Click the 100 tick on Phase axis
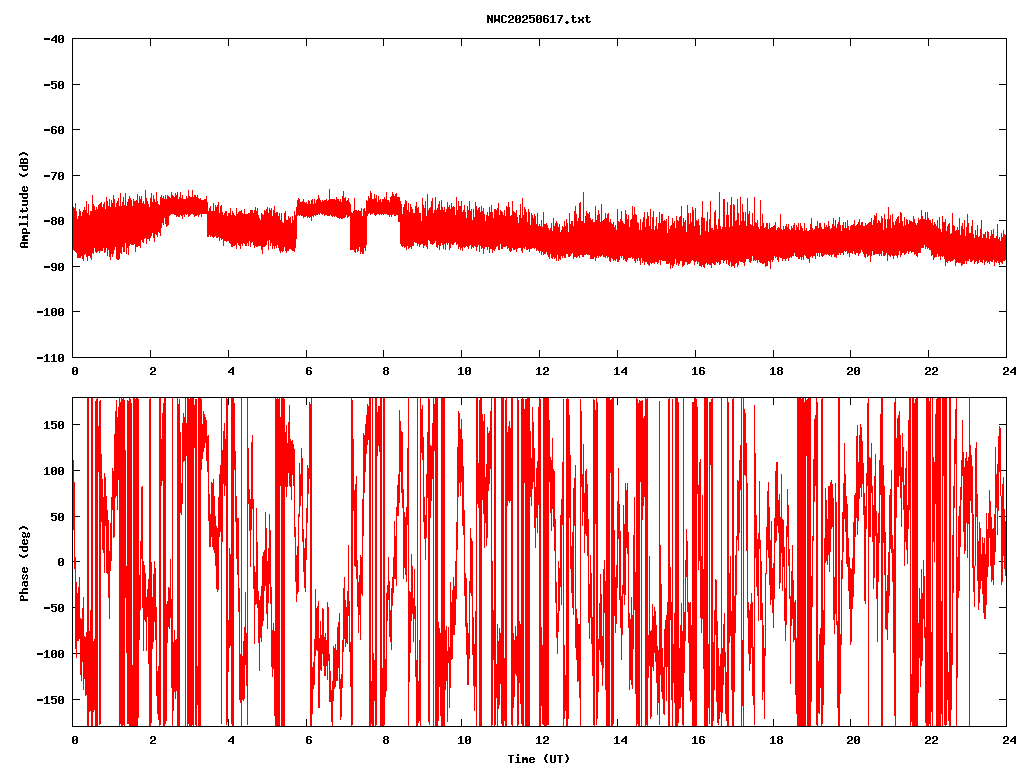 tap(54, 471)
